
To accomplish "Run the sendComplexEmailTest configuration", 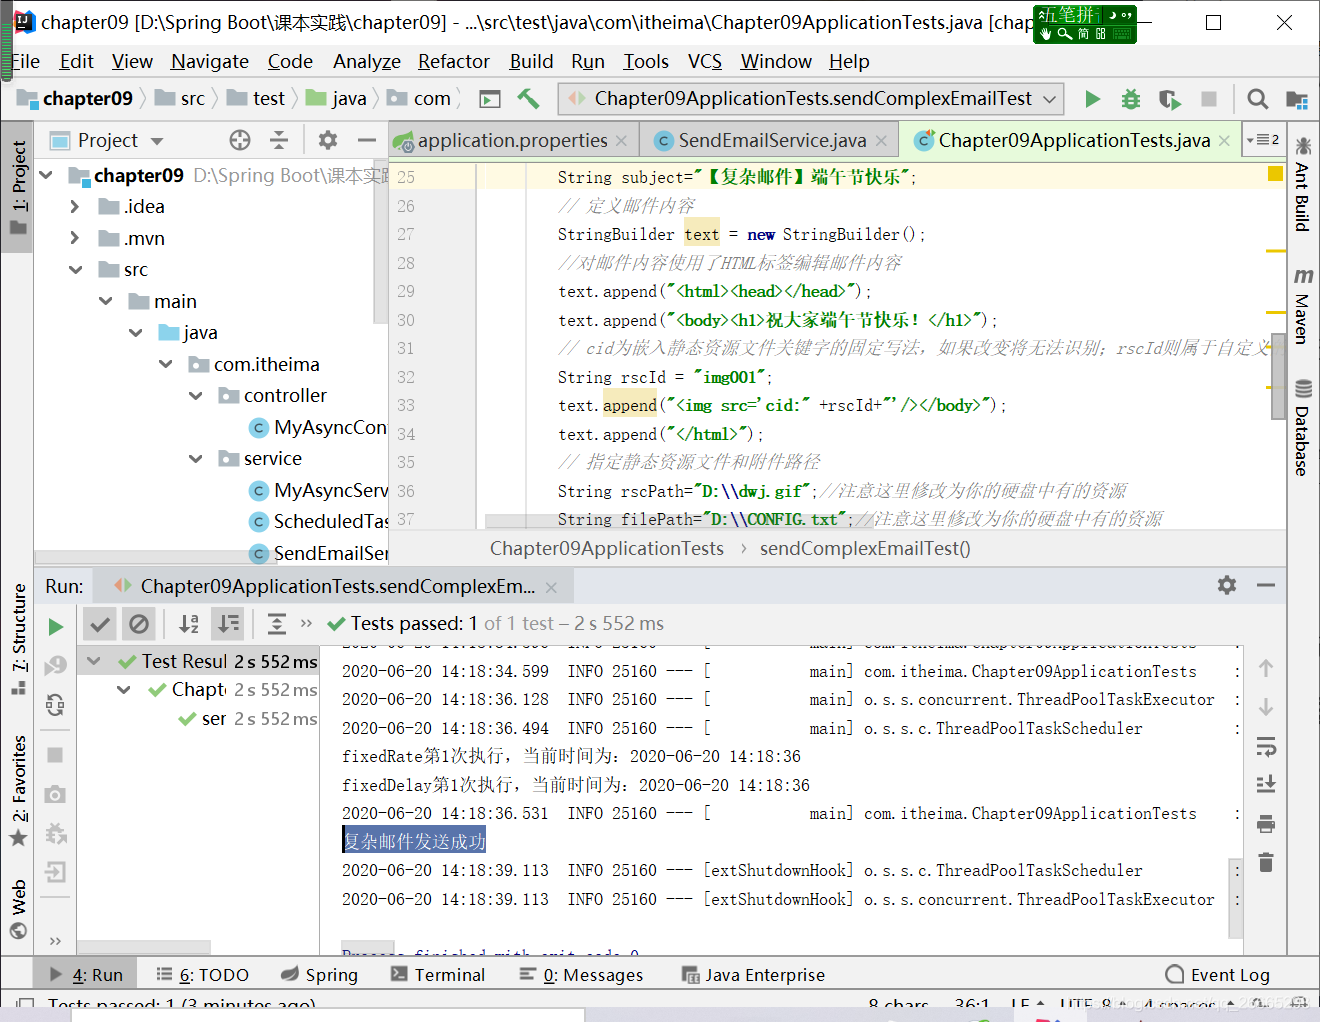I will (1092, 99).
